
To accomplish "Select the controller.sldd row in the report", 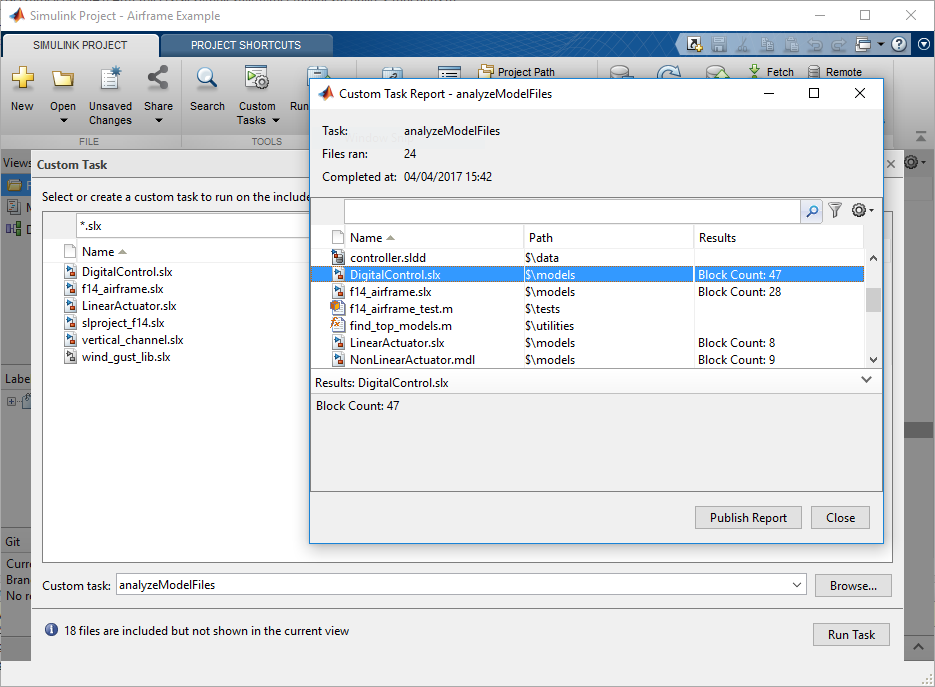I will pos(587,258).
